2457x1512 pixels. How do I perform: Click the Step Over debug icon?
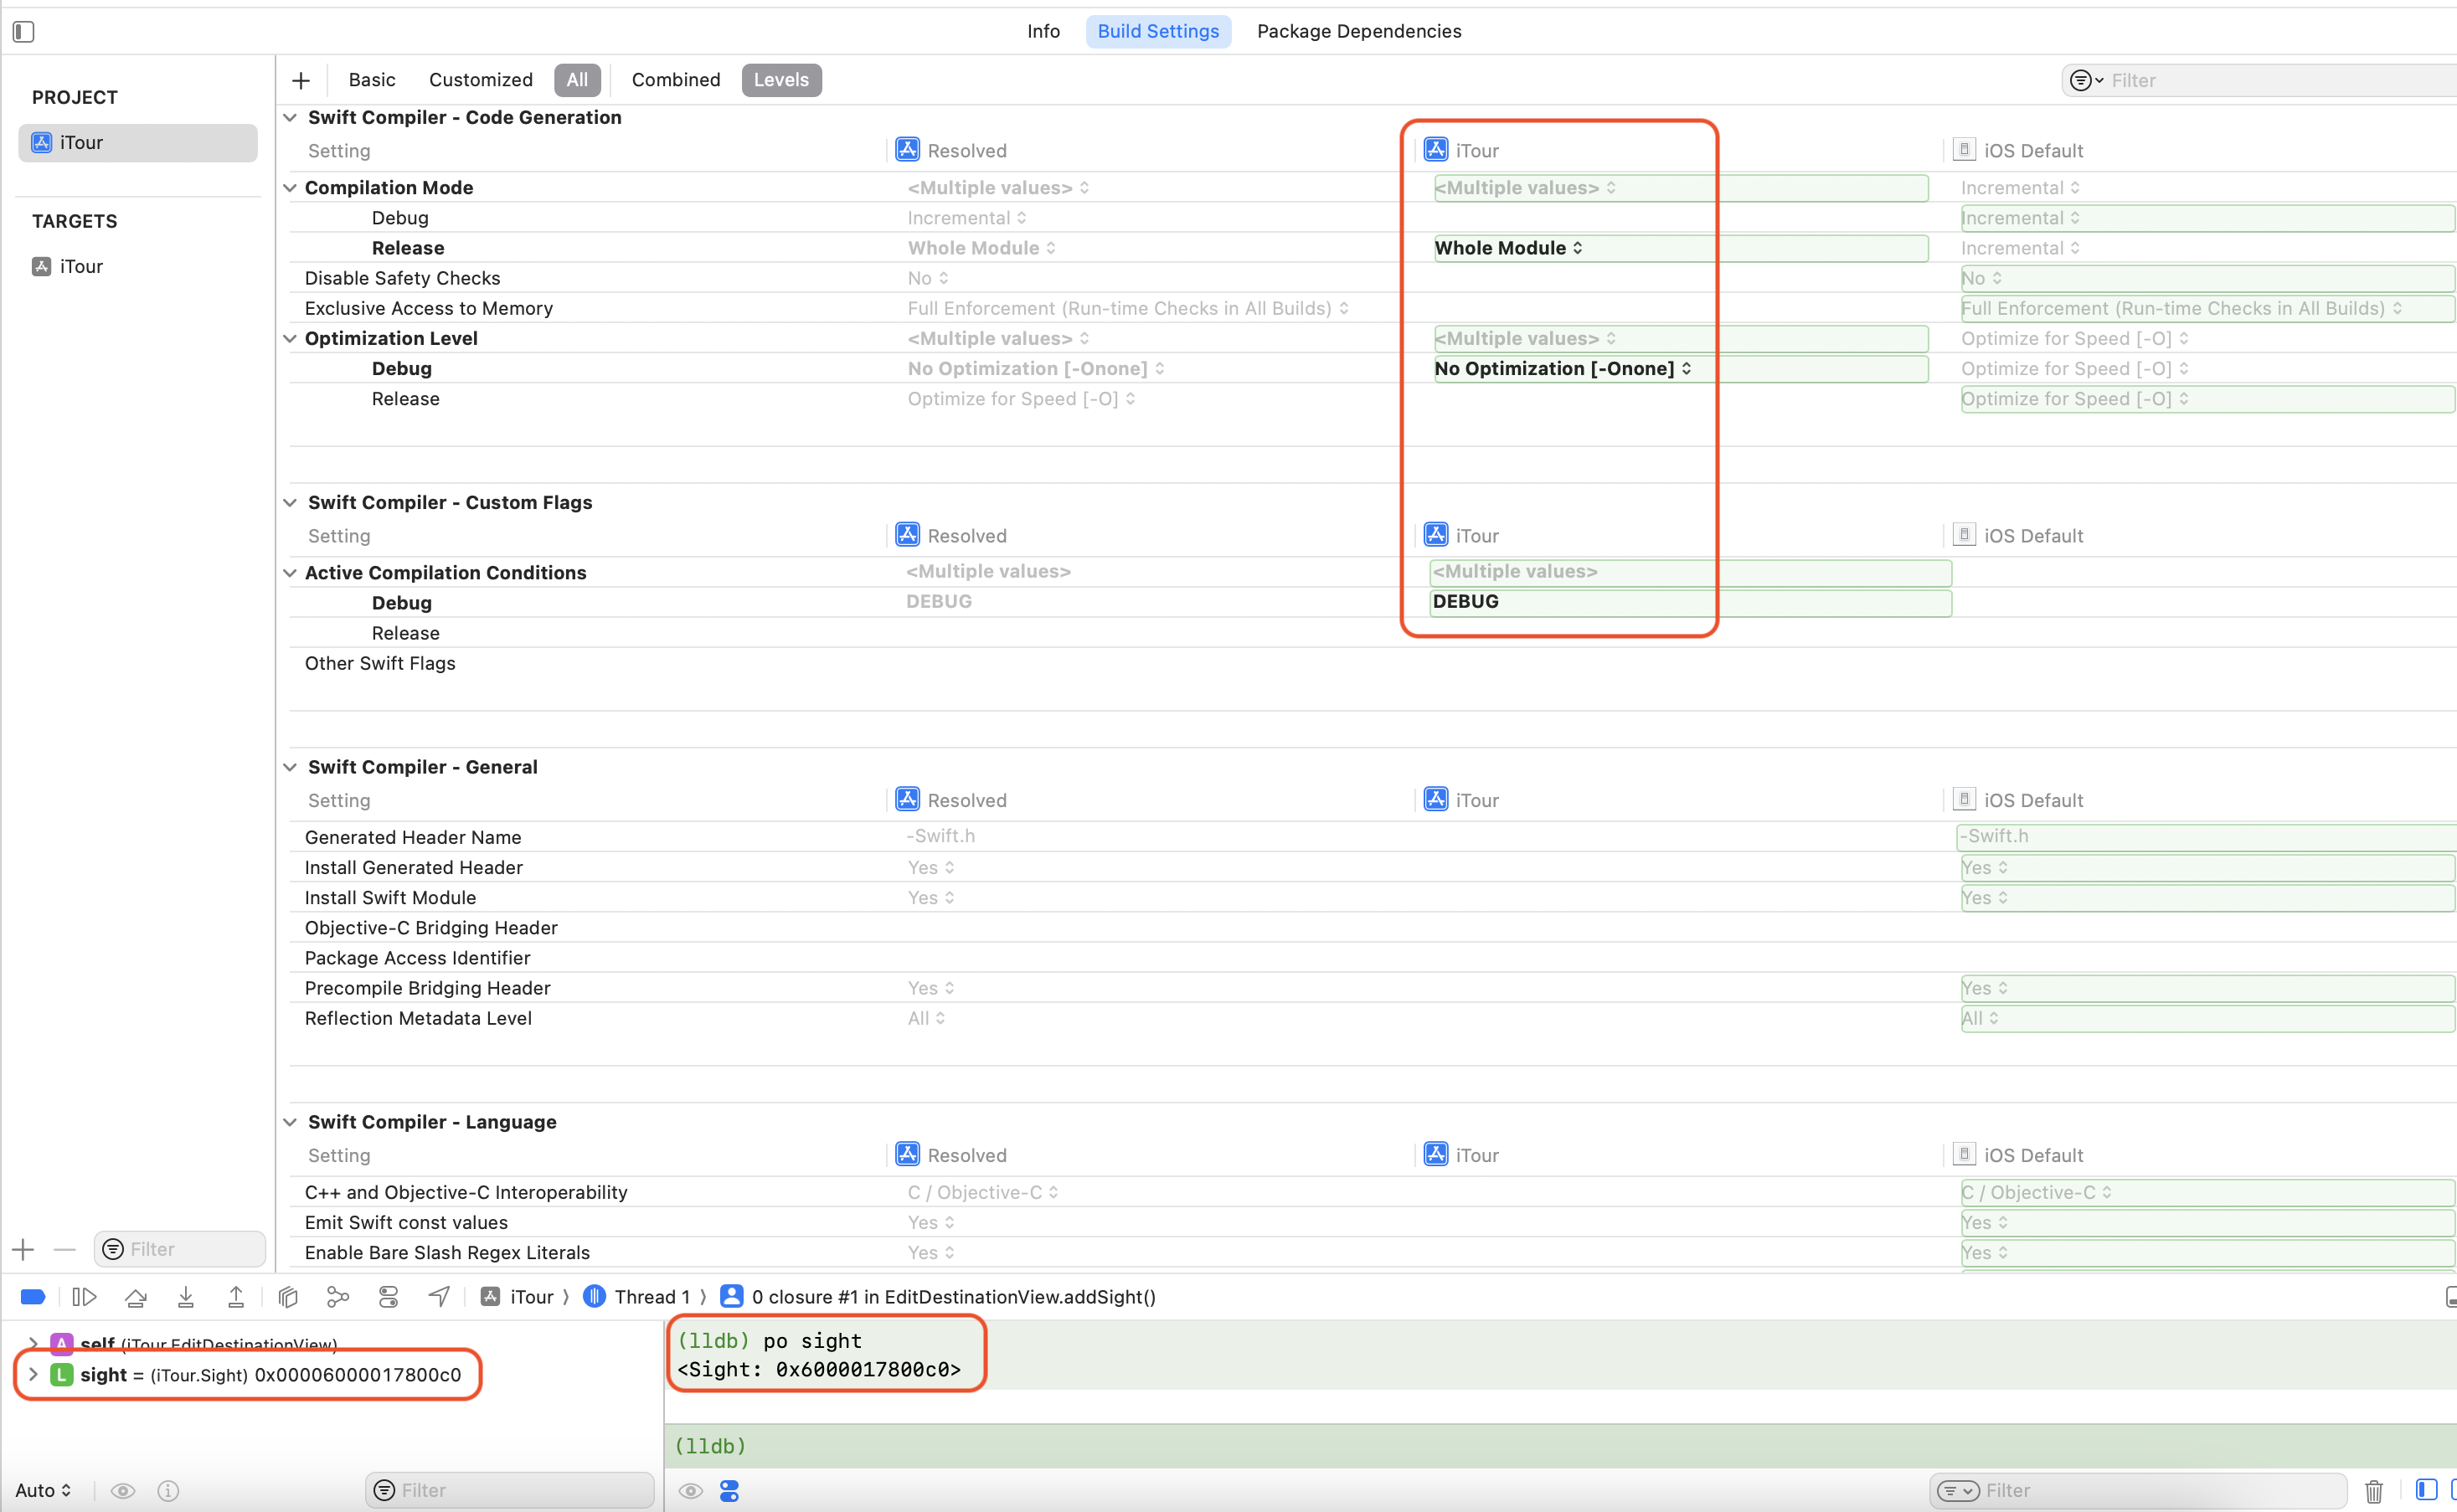136,1297
